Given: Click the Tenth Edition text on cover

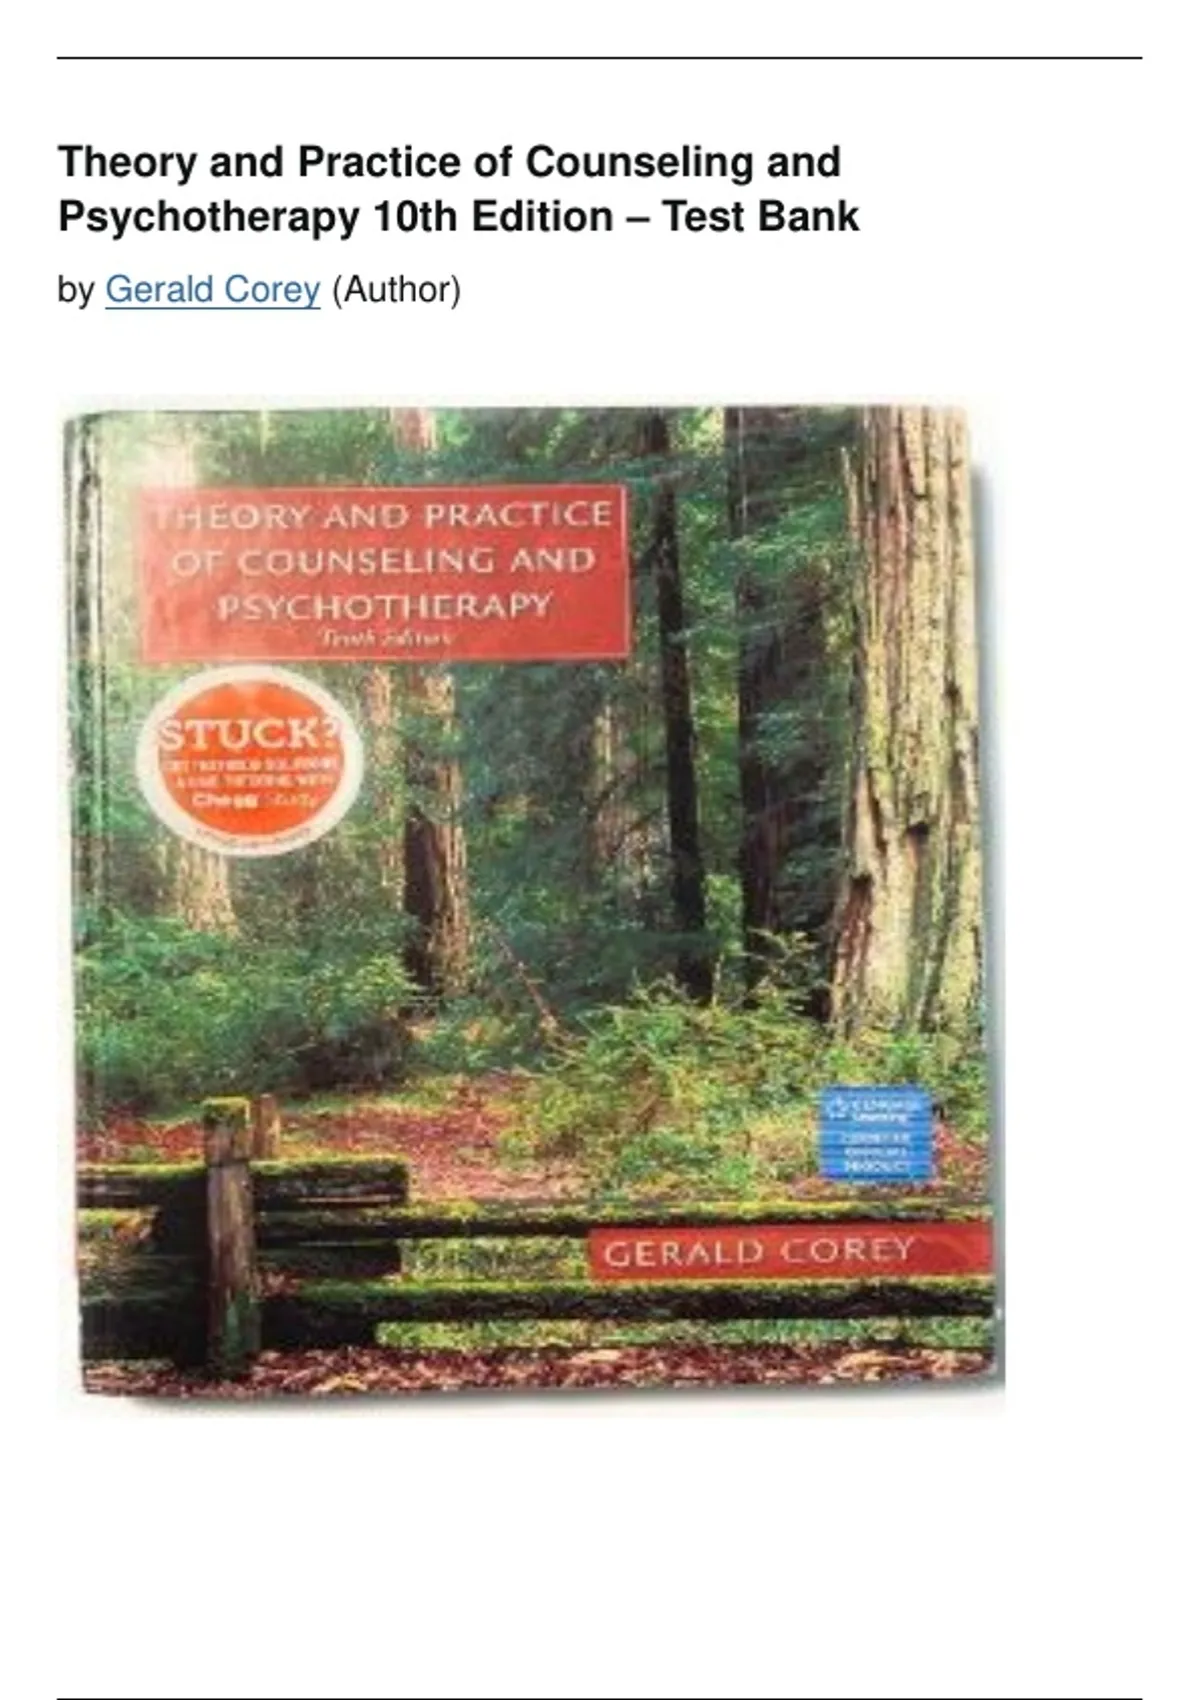Looking at the screenshot, I should [x=384, y=638].
